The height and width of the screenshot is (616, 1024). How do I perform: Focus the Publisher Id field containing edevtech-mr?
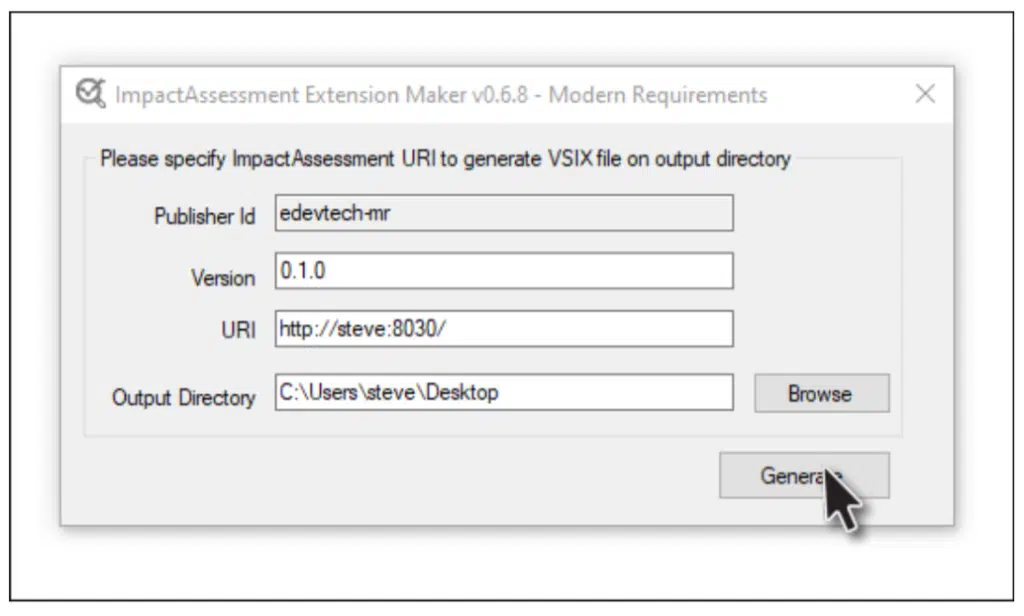[503, 213]
